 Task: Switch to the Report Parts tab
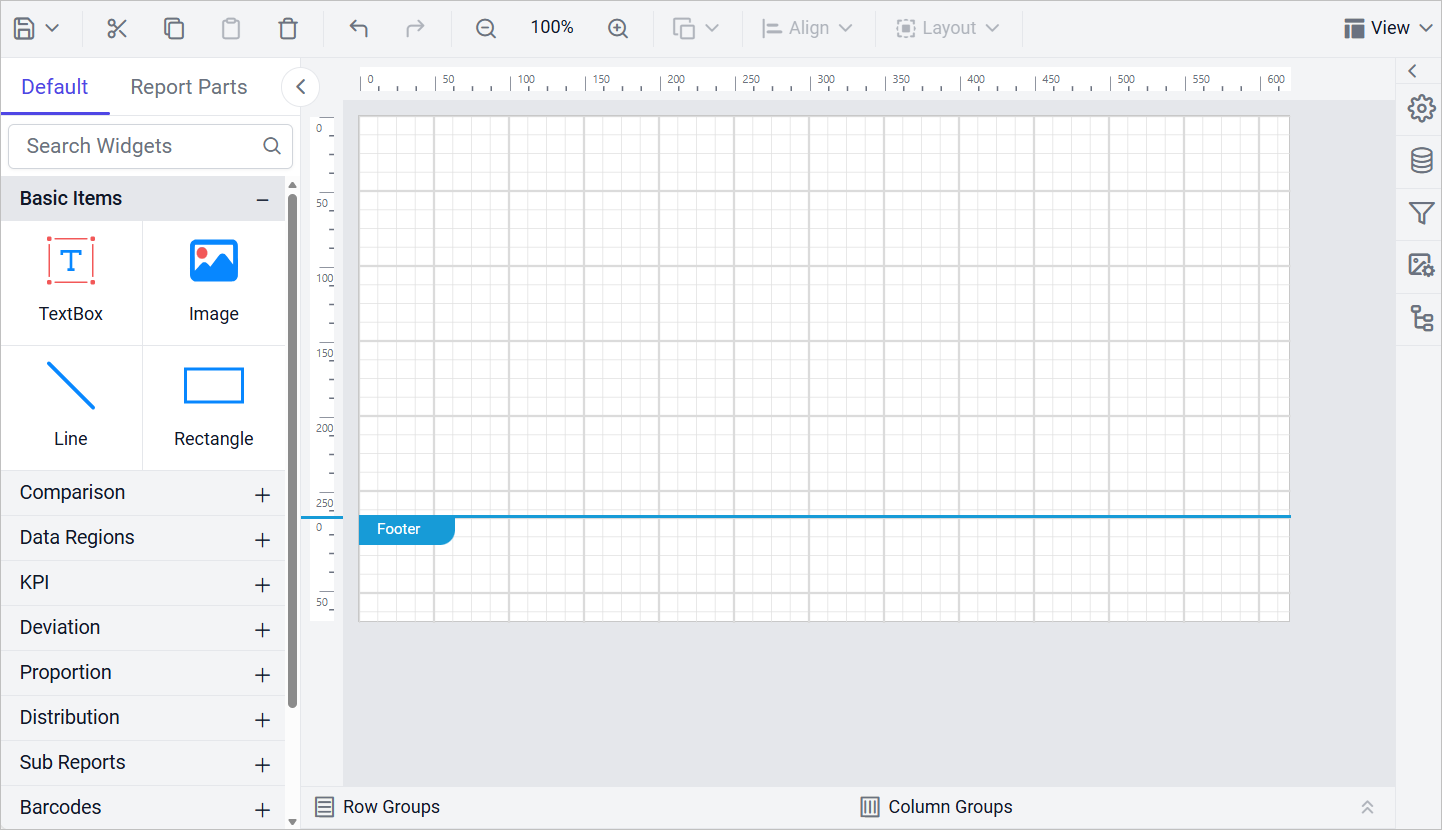pos(188,87)
